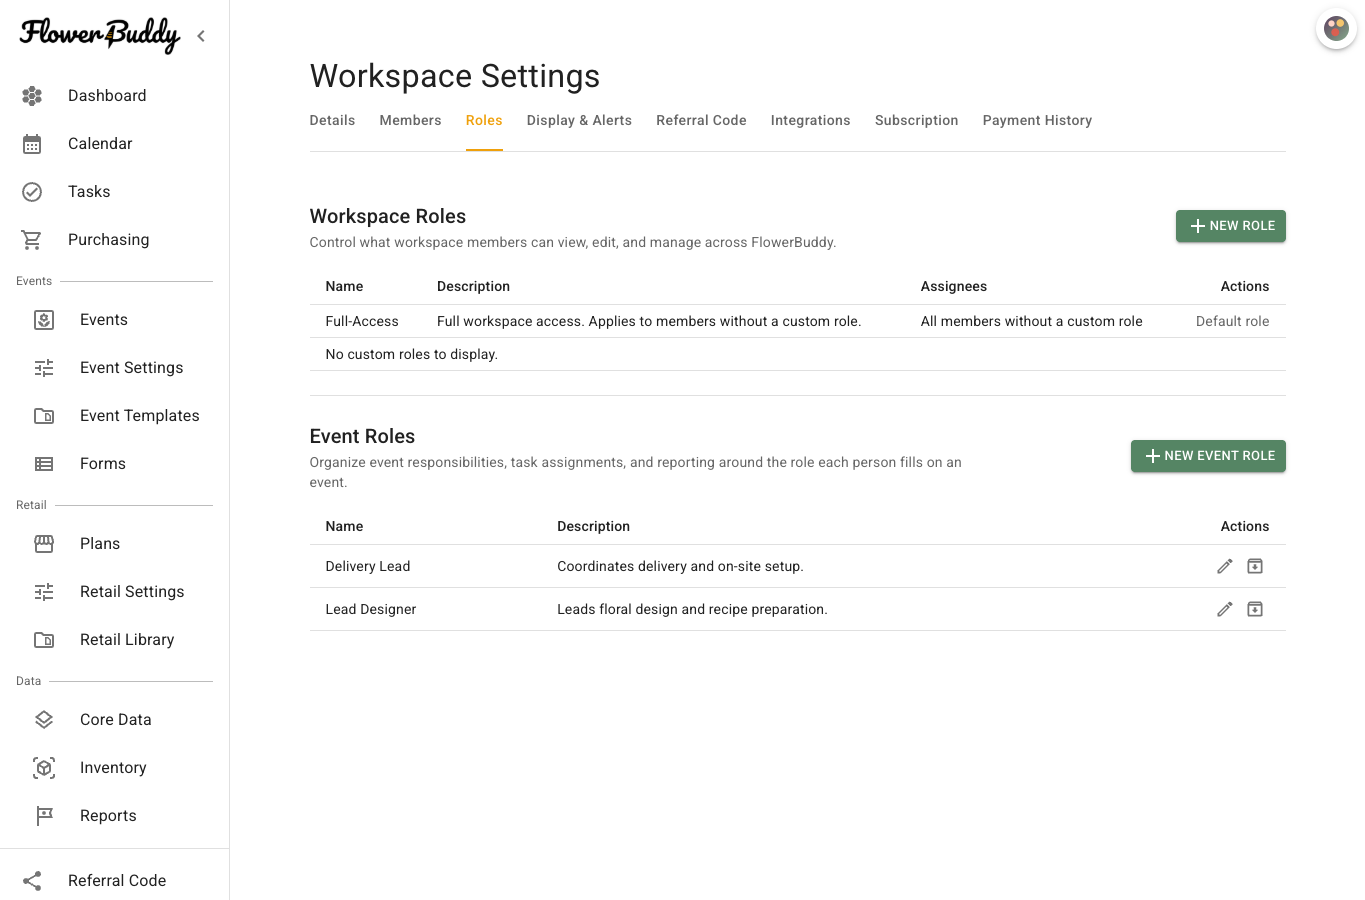Open the Forms list icon
The width and height of the screenshot is (1365, 900).
pyautogui.click(x=44, y=464)
